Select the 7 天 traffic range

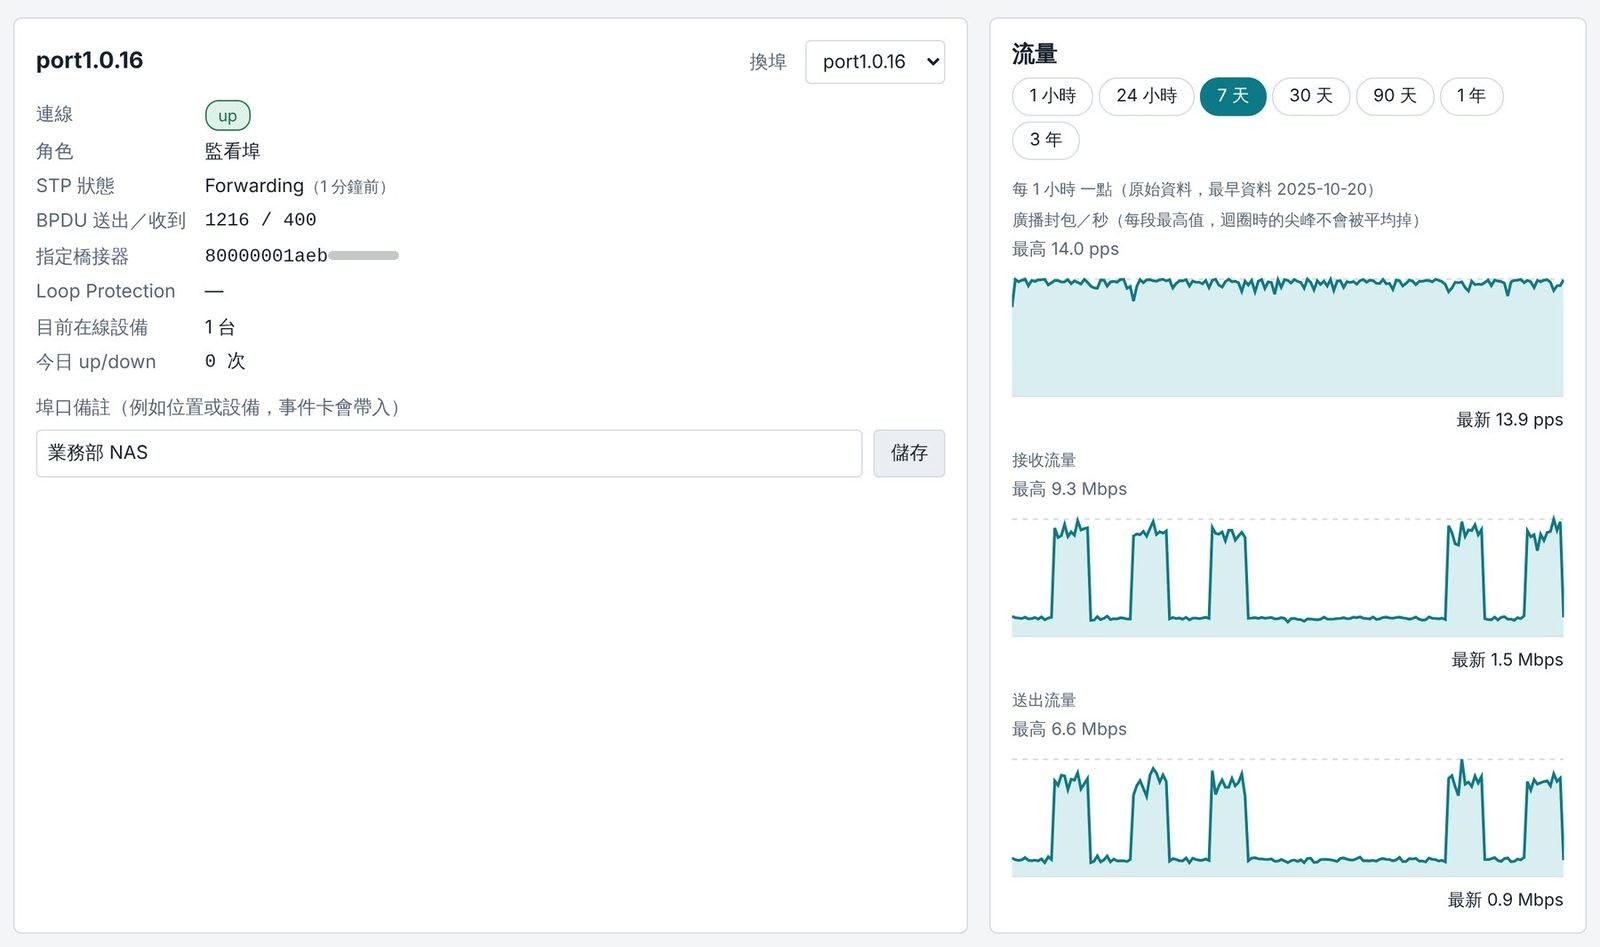pyautogui.click(x=1233, y=96)
